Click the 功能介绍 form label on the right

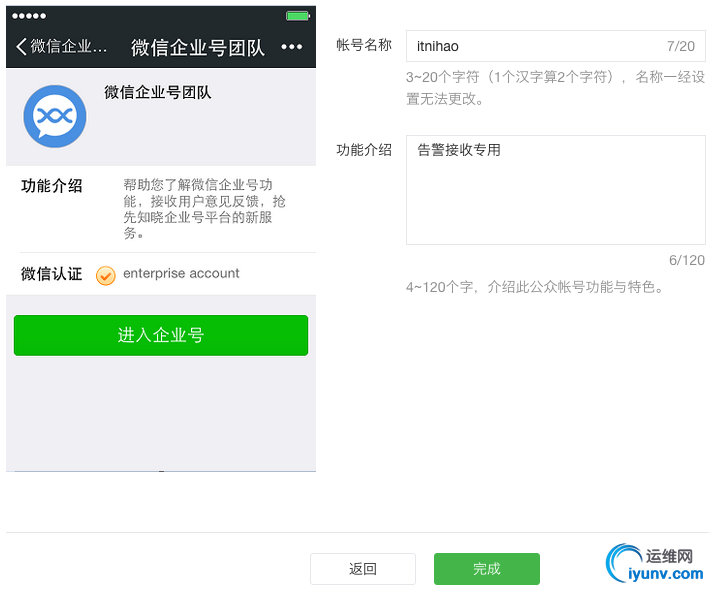click(x=364, y=150)
